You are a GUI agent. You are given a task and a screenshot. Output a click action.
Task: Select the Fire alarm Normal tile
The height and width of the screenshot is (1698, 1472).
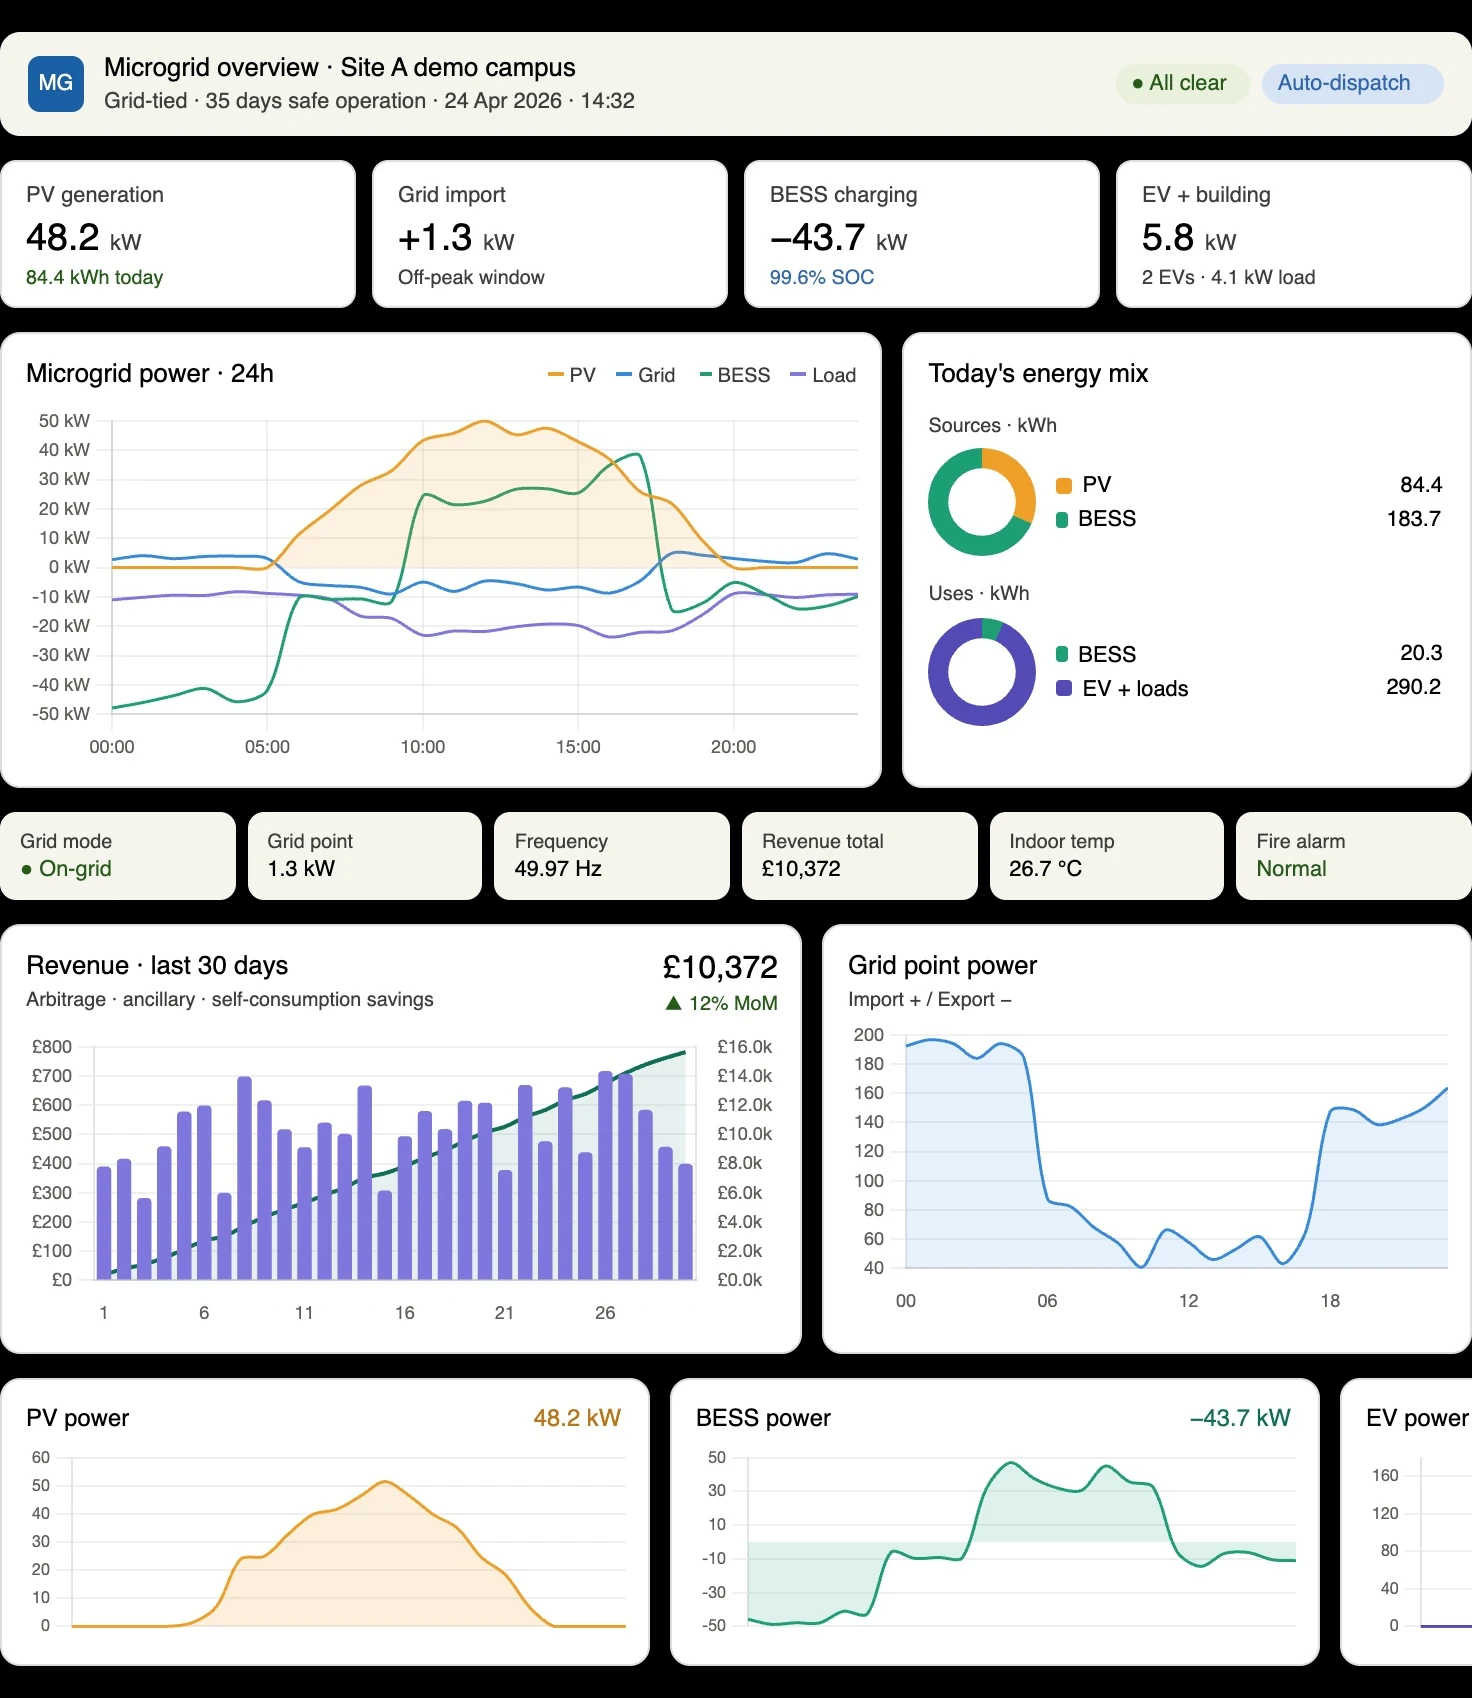coord(1354,856)
